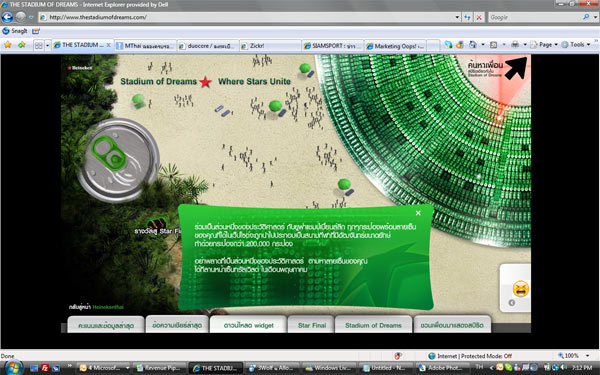Click the find friends arrow button
The height and width of the screenshot is (375, 600).
point(515,67)
